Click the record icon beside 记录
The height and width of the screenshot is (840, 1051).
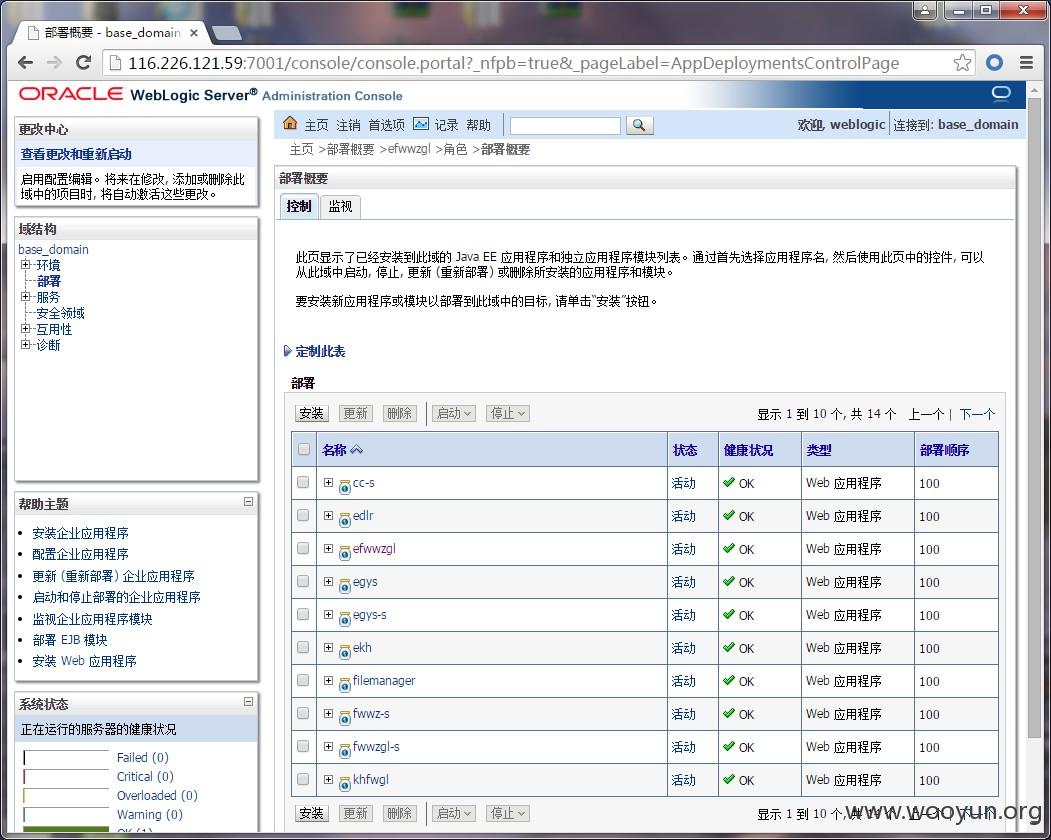point(420,124)
